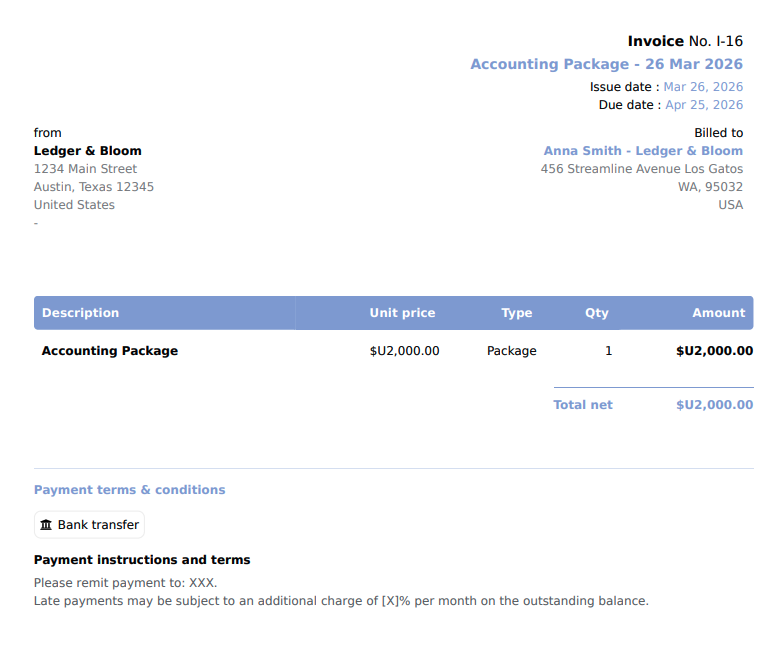Click the Payment terms & conditions heading
The image size is (774, 660).
(x=129, y=490)
